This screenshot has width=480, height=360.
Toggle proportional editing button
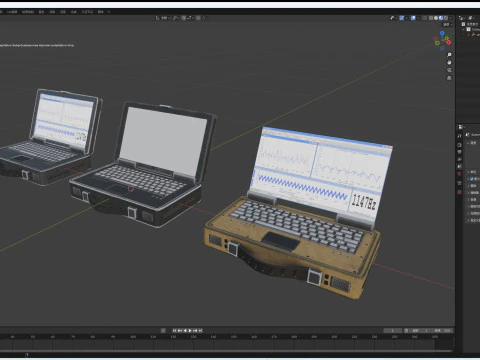tap(198, 18)
